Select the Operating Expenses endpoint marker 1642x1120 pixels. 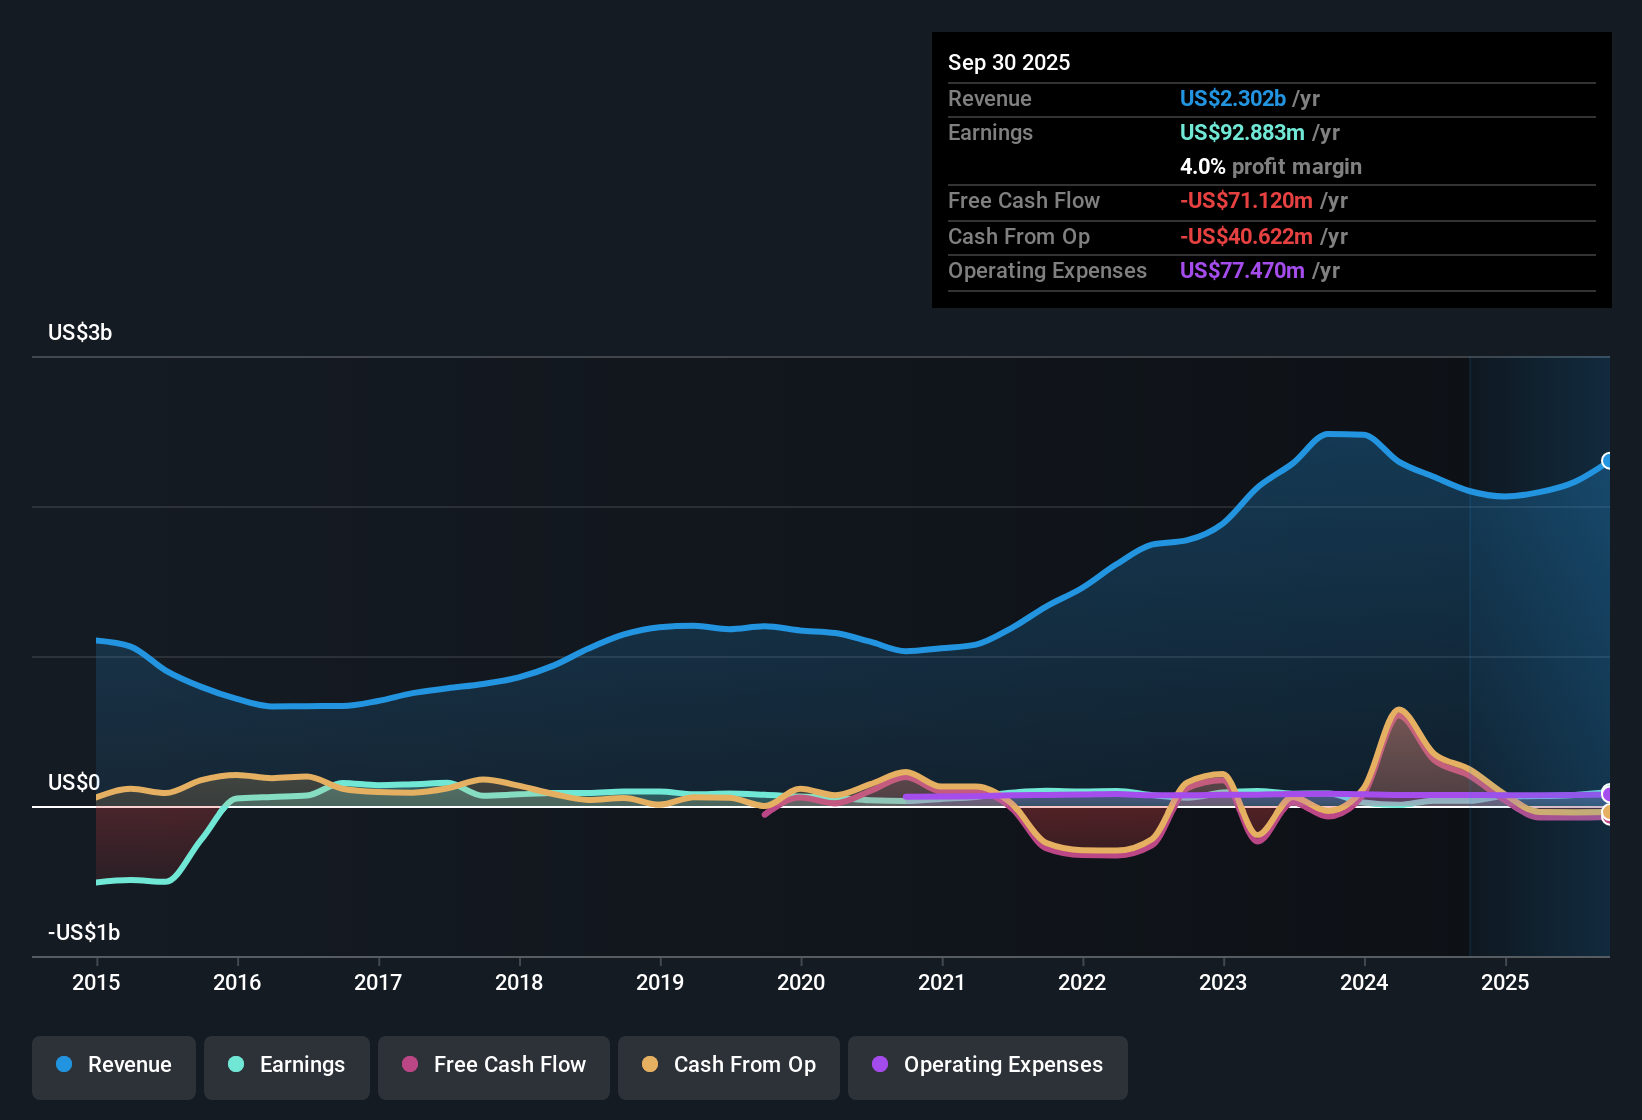click(1608, 792)
